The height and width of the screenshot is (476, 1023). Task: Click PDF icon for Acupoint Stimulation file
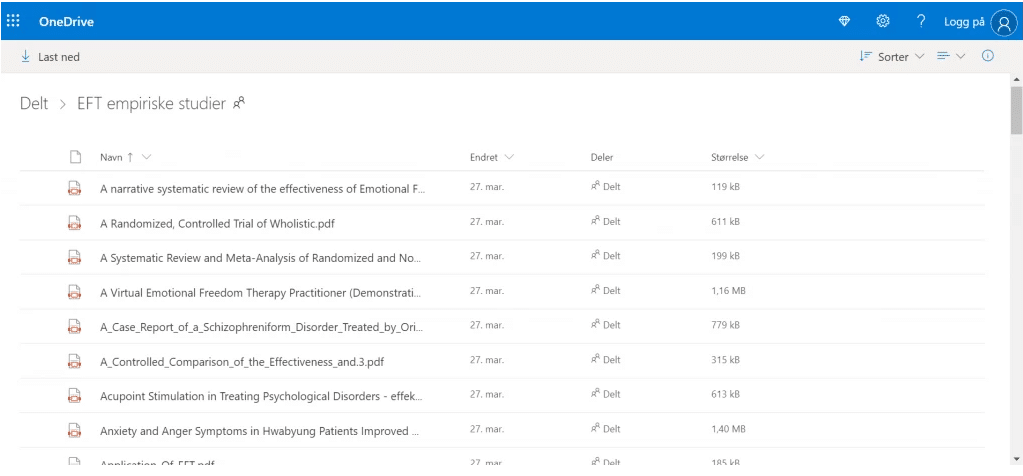[74, 395]
